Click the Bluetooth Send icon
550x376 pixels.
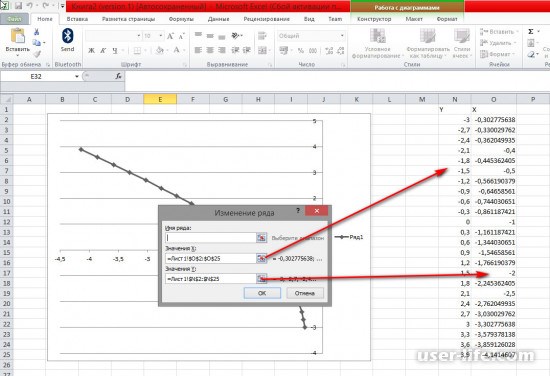click(67, 36)
